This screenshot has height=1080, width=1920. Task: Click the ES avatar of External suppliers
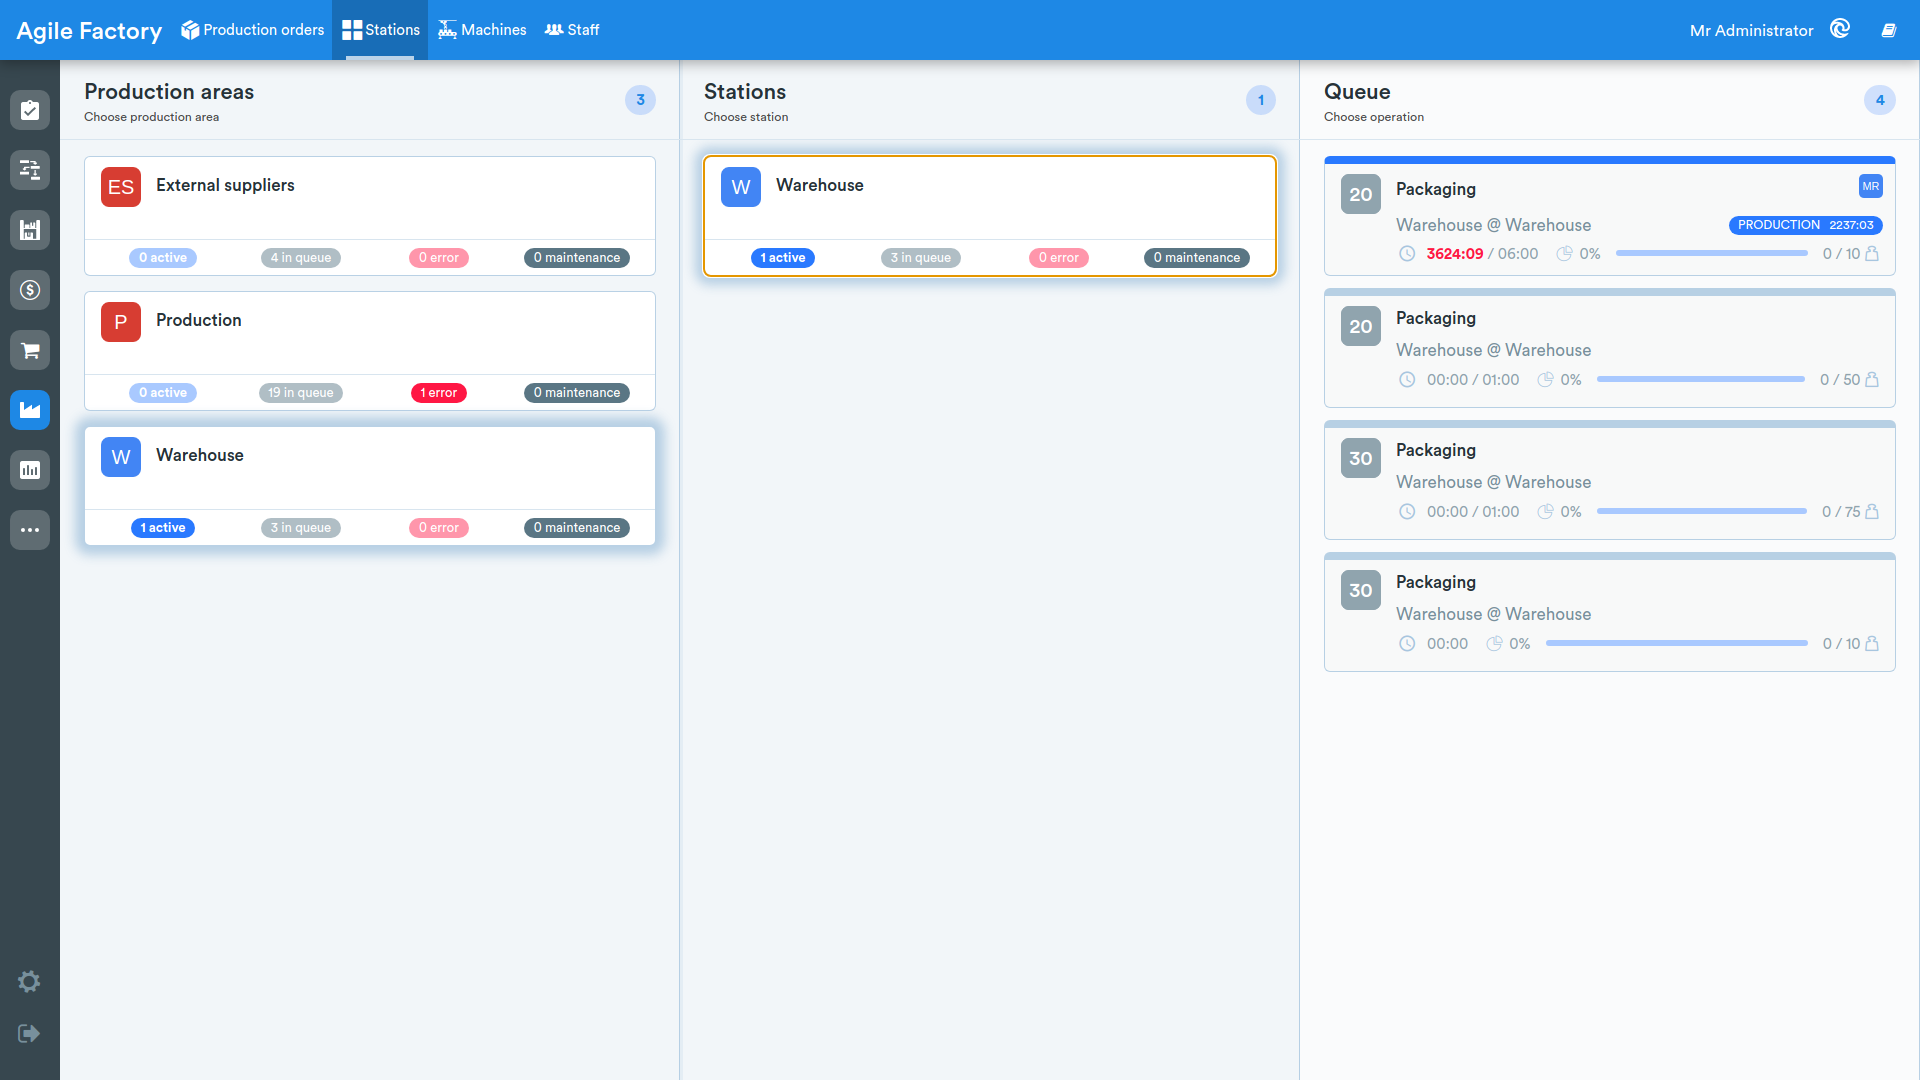coord(121,187)
